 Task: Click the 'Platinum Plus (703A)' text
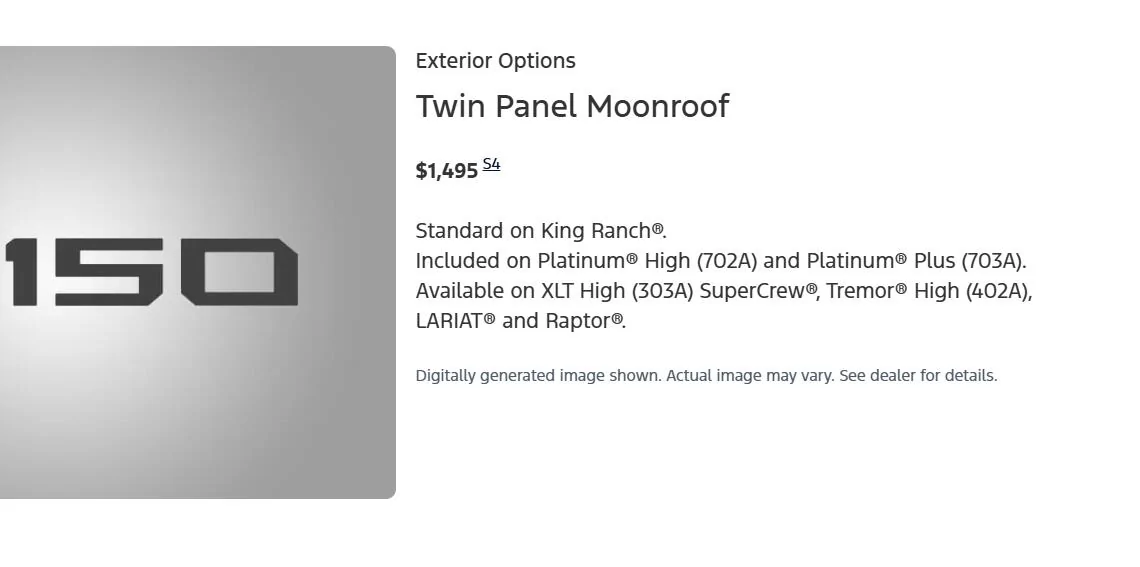pos(915,261)
